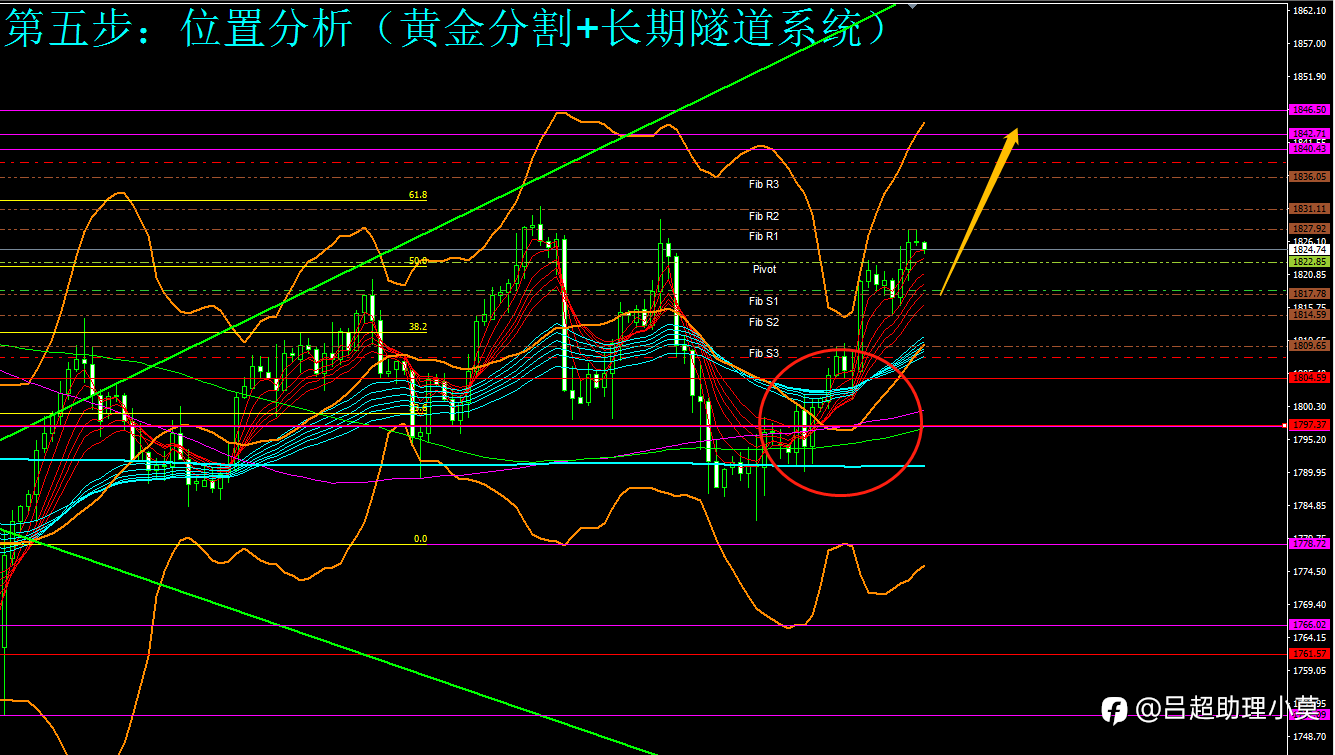Click the Pivot level label

764,269
